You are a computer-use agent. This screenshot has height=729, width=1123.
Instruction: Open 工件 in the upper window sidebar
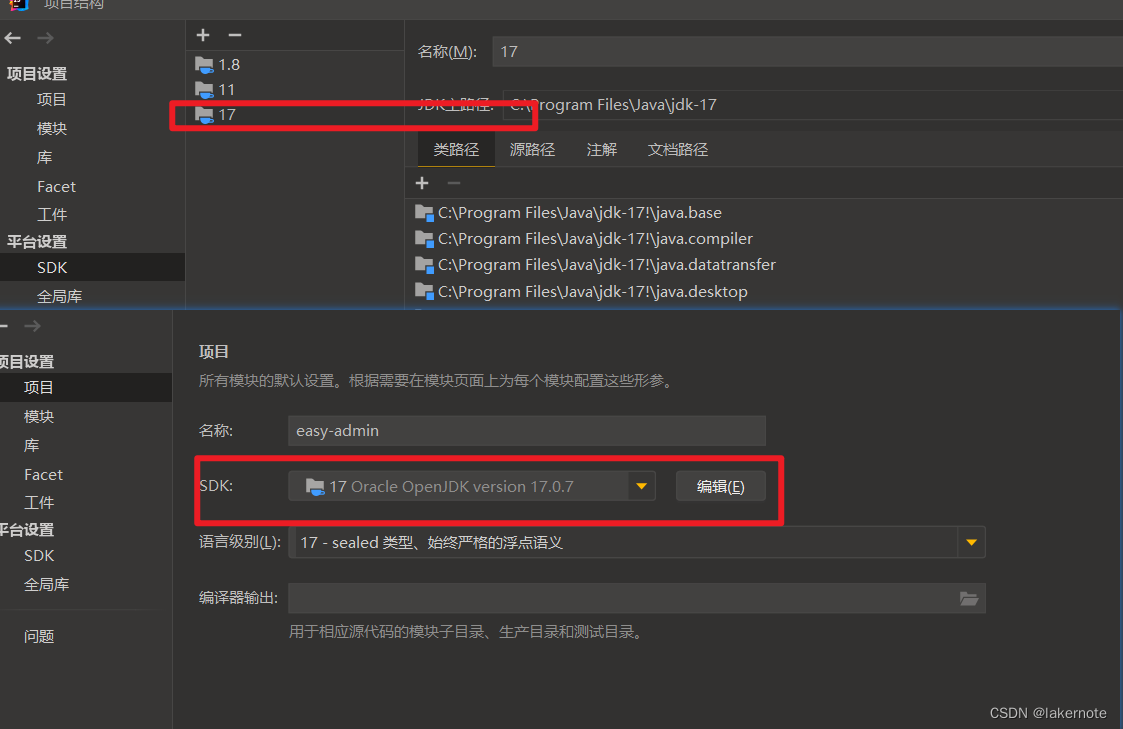[52, 214]
